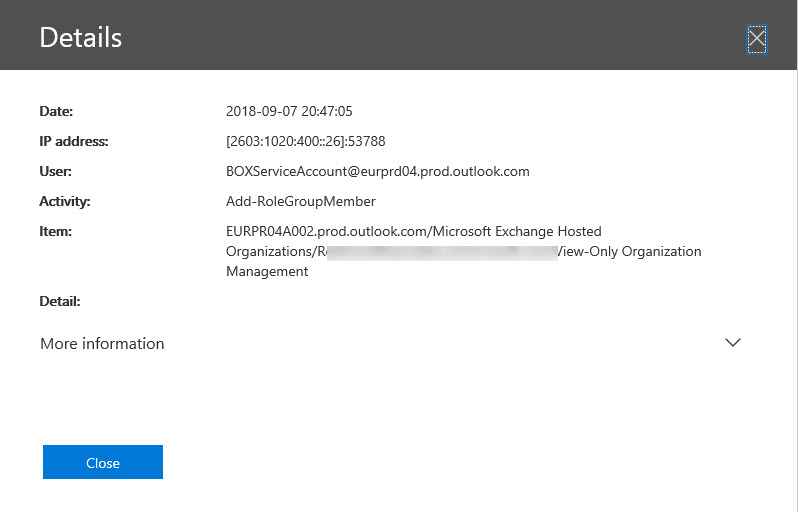Click the More information section label
Image resolution: width=798 pixels, height=512 pixels.
pos(102,343)
